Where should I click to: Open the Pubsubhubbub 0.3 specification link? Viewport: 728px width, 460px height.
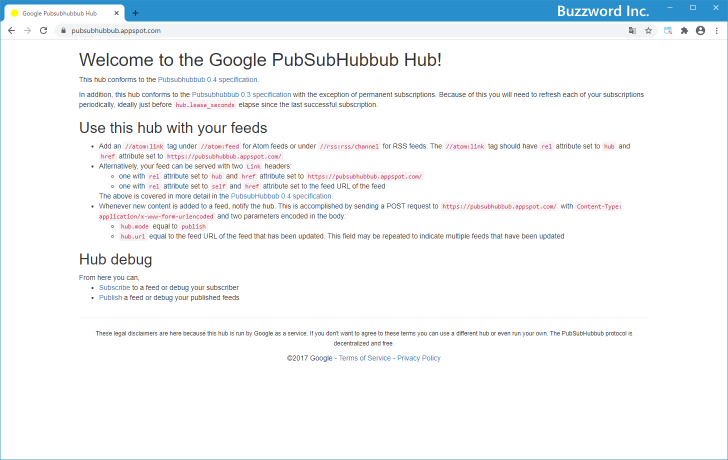click(241, 95)
